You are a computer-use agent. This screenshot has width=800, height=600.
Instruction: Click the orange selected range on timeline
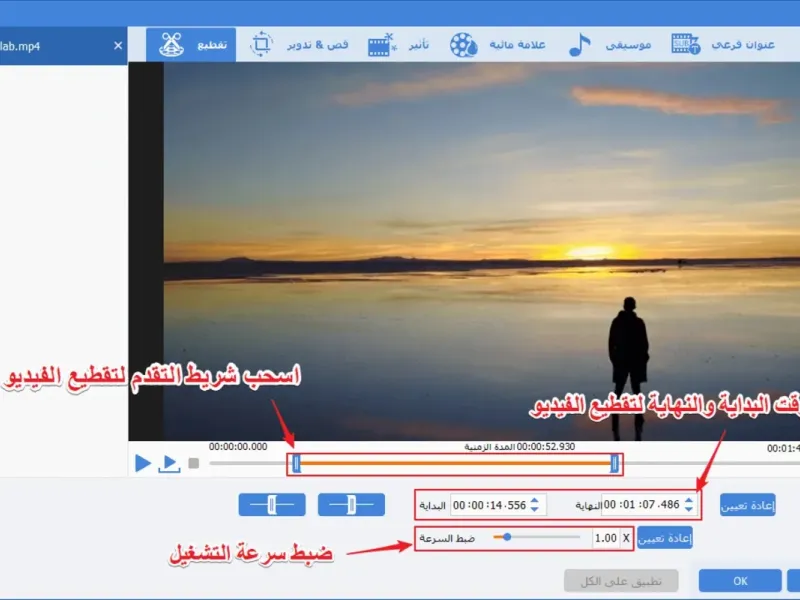click(456, 463)
